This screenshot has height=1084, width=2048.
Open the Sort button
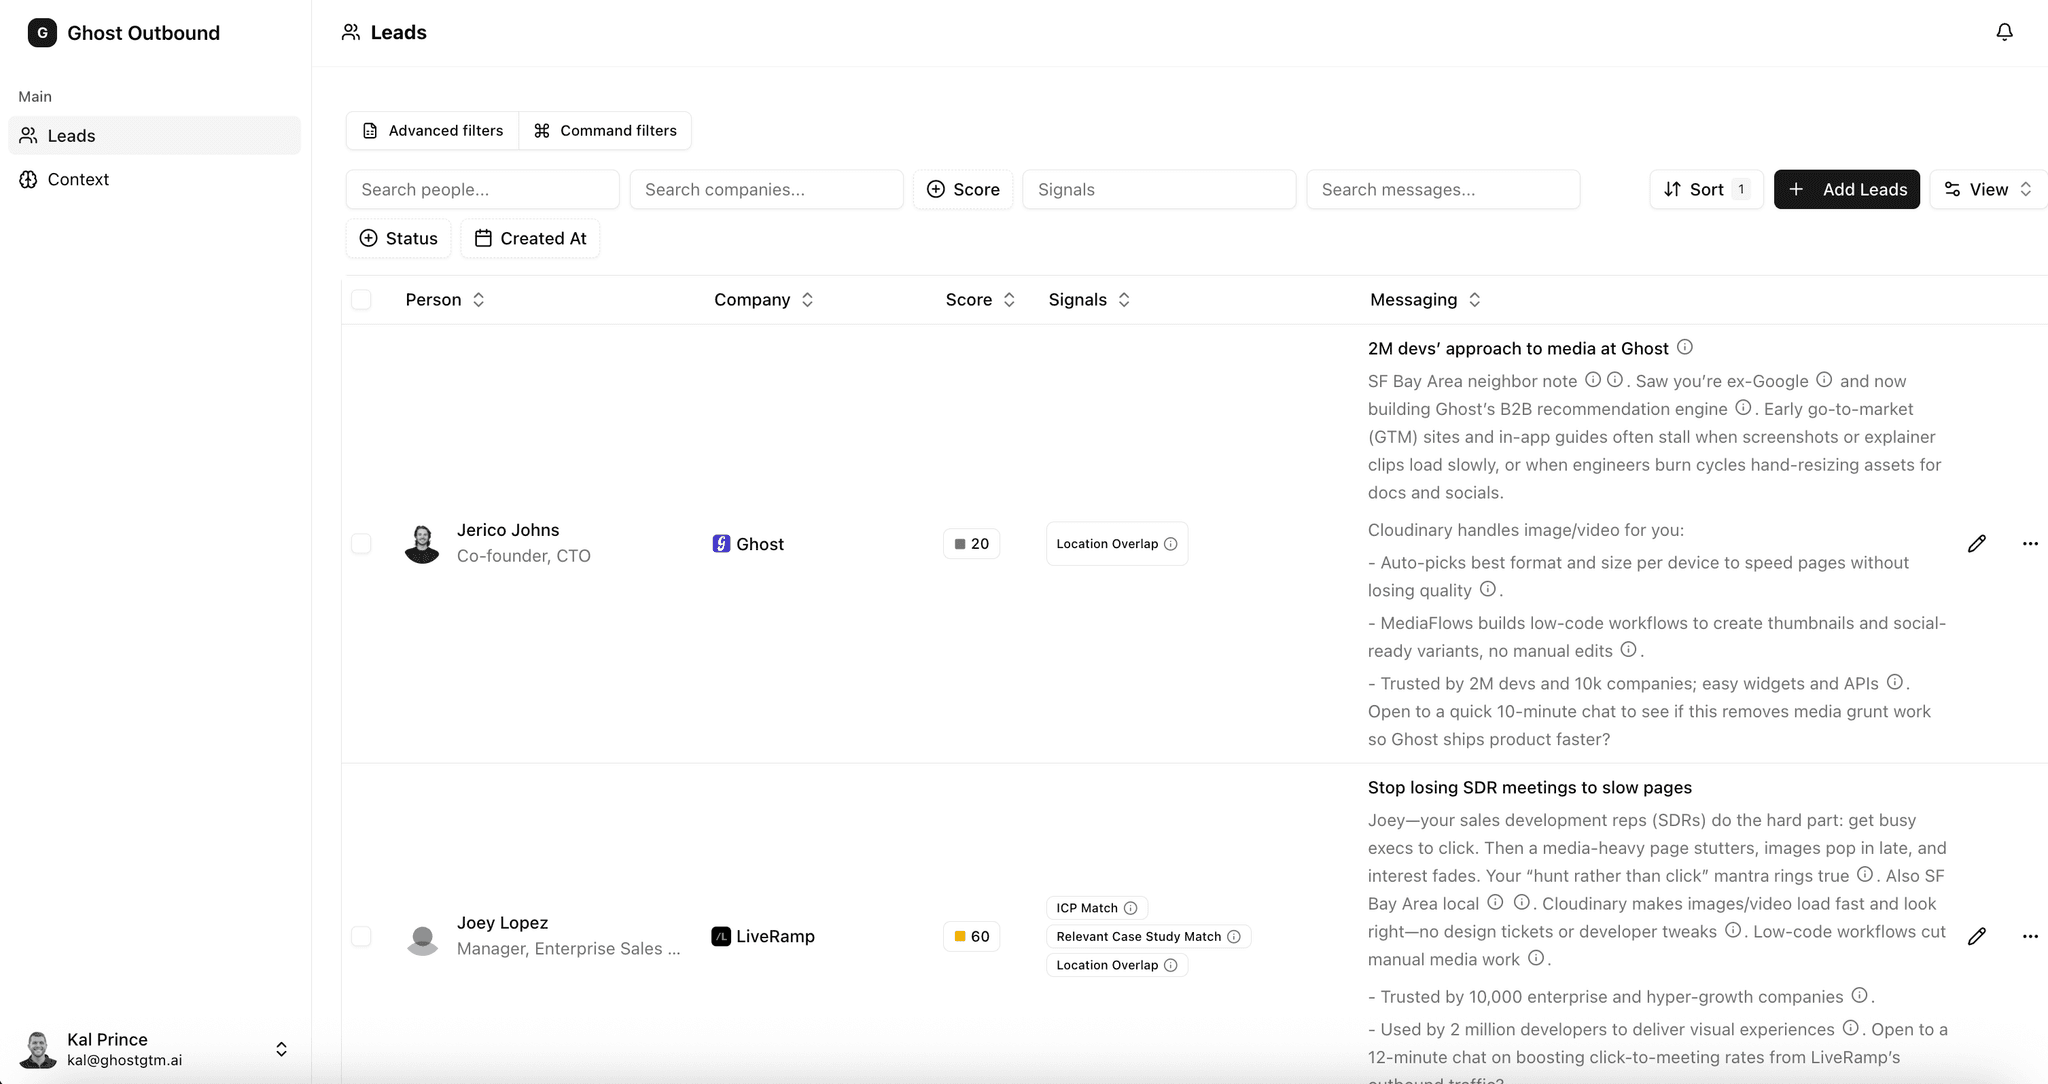click(1706, 189)
